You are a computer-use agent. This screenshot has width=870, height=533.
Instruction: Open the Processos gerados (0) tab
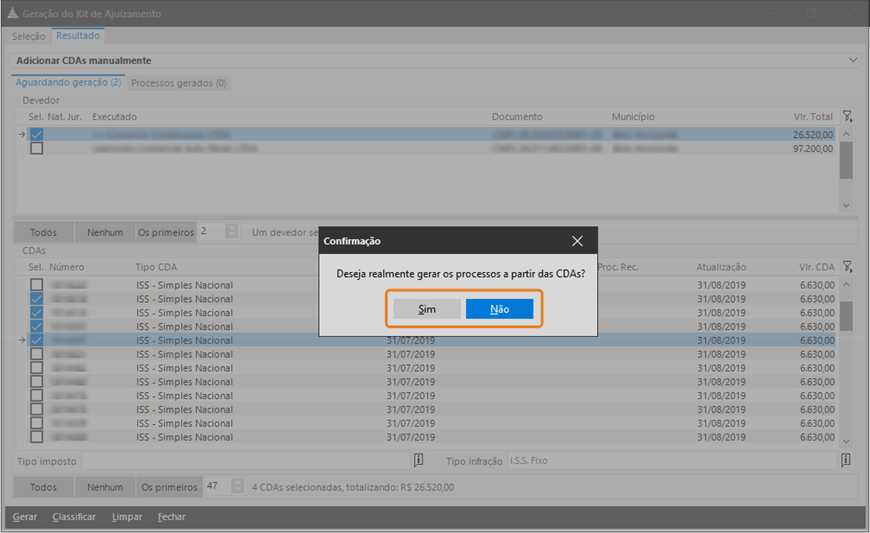[179, 83]
